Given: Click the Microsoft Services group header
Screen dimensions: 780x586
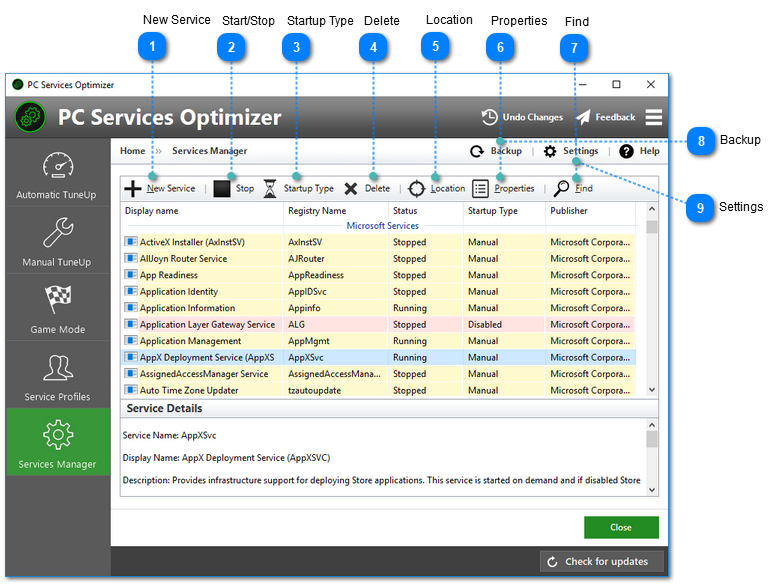Looking at the screenshot, I should click(x=382, y=225).
